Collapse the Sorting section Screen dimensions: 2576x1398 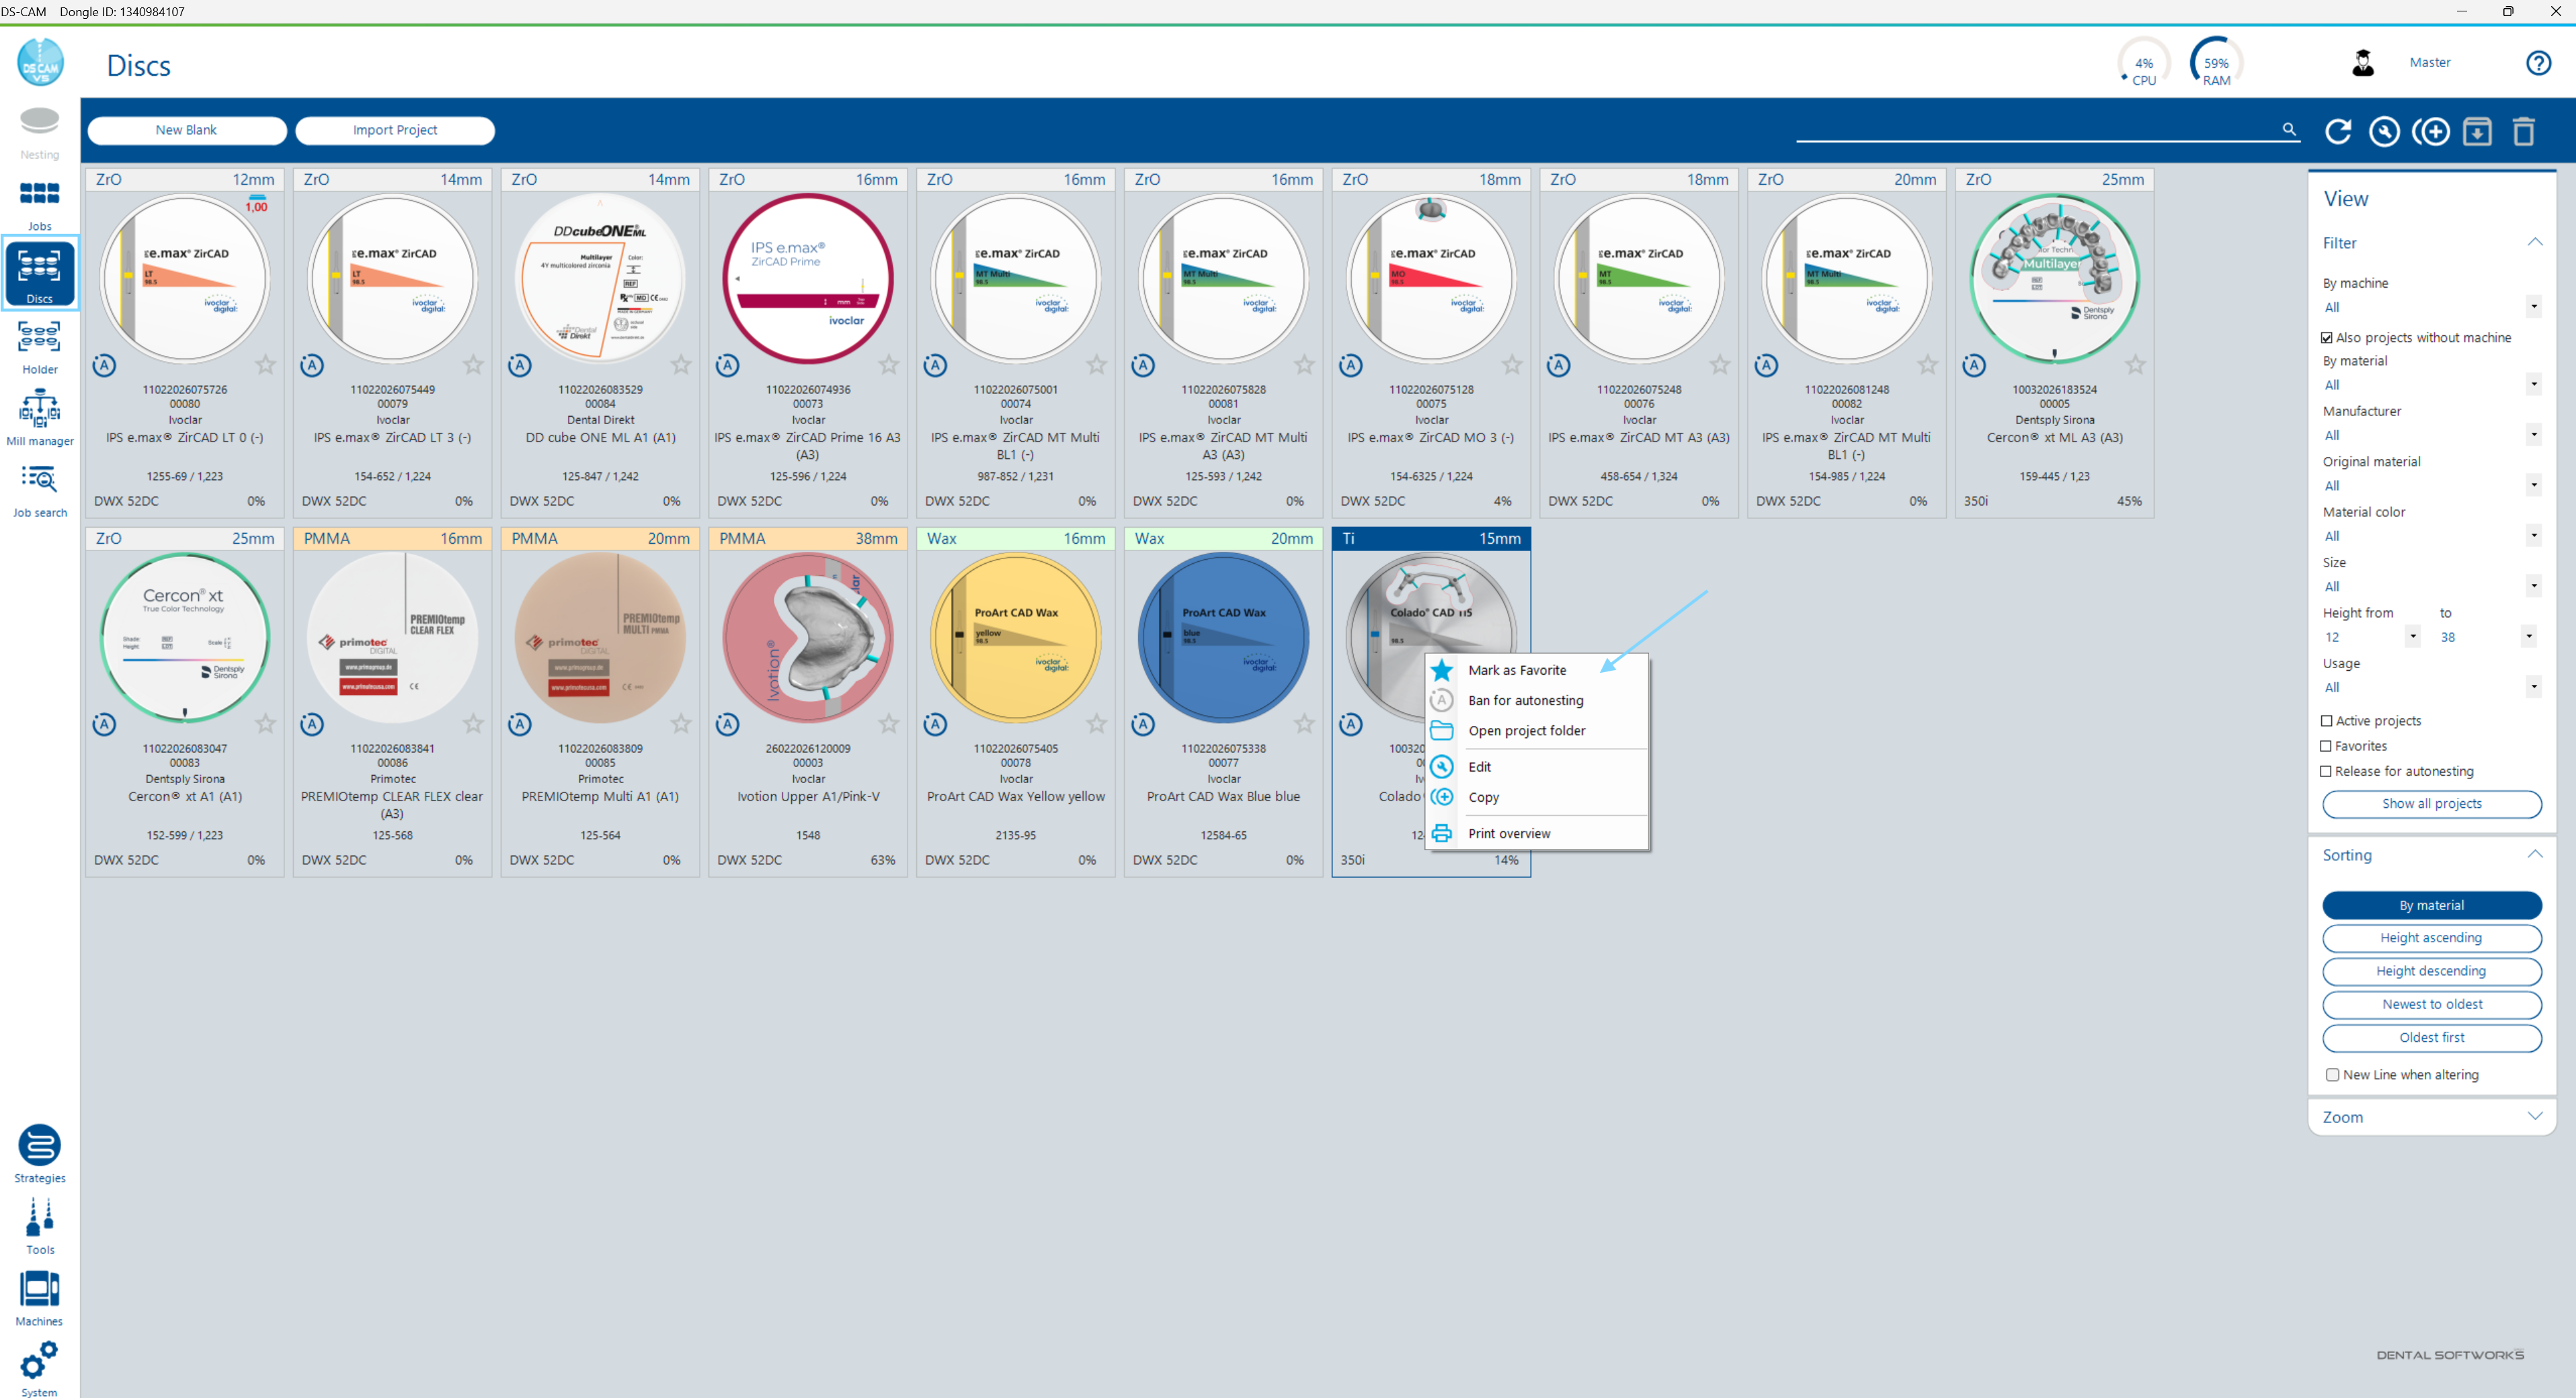pyautogui.click(x=2535, y=853)
